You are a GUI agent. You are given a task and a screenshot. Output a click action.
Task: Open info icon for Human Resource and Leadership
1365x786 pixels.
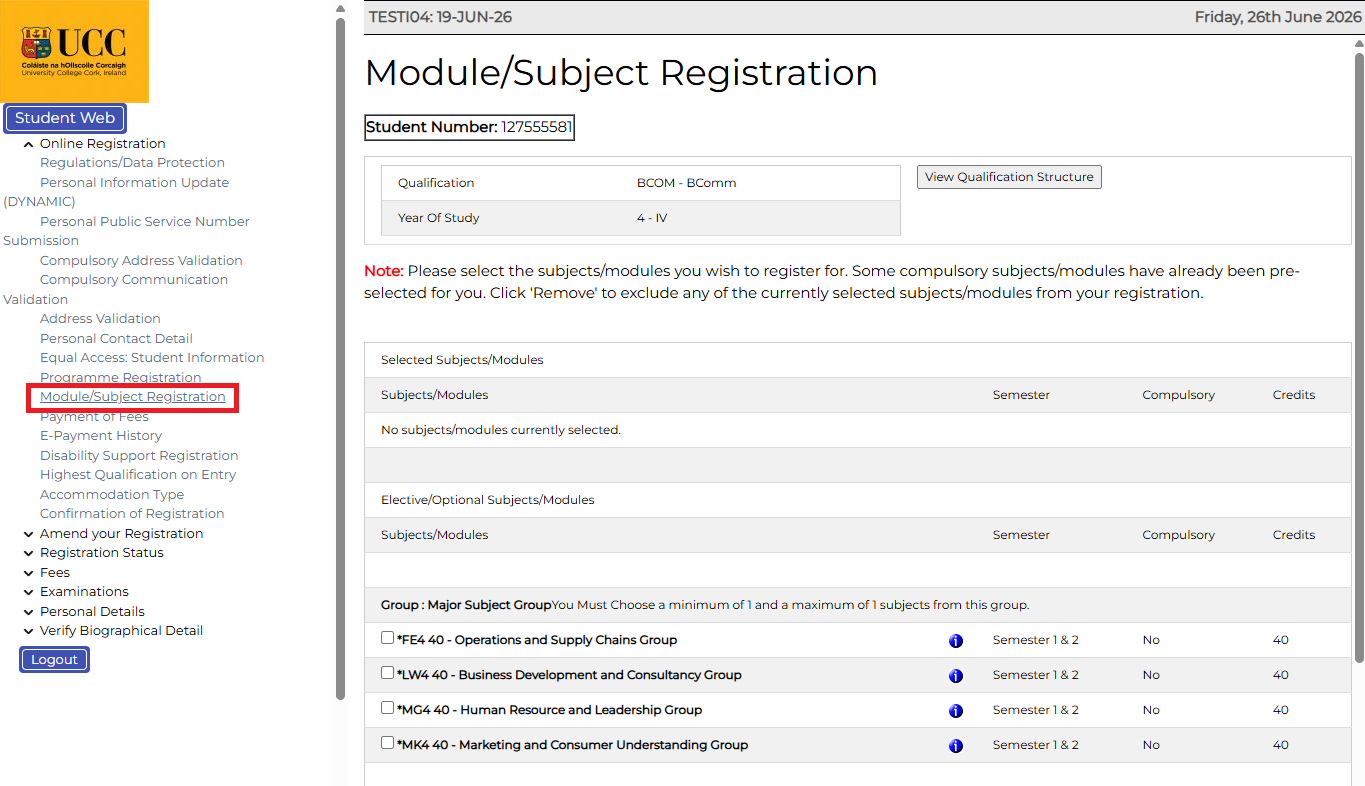(956, 711)
